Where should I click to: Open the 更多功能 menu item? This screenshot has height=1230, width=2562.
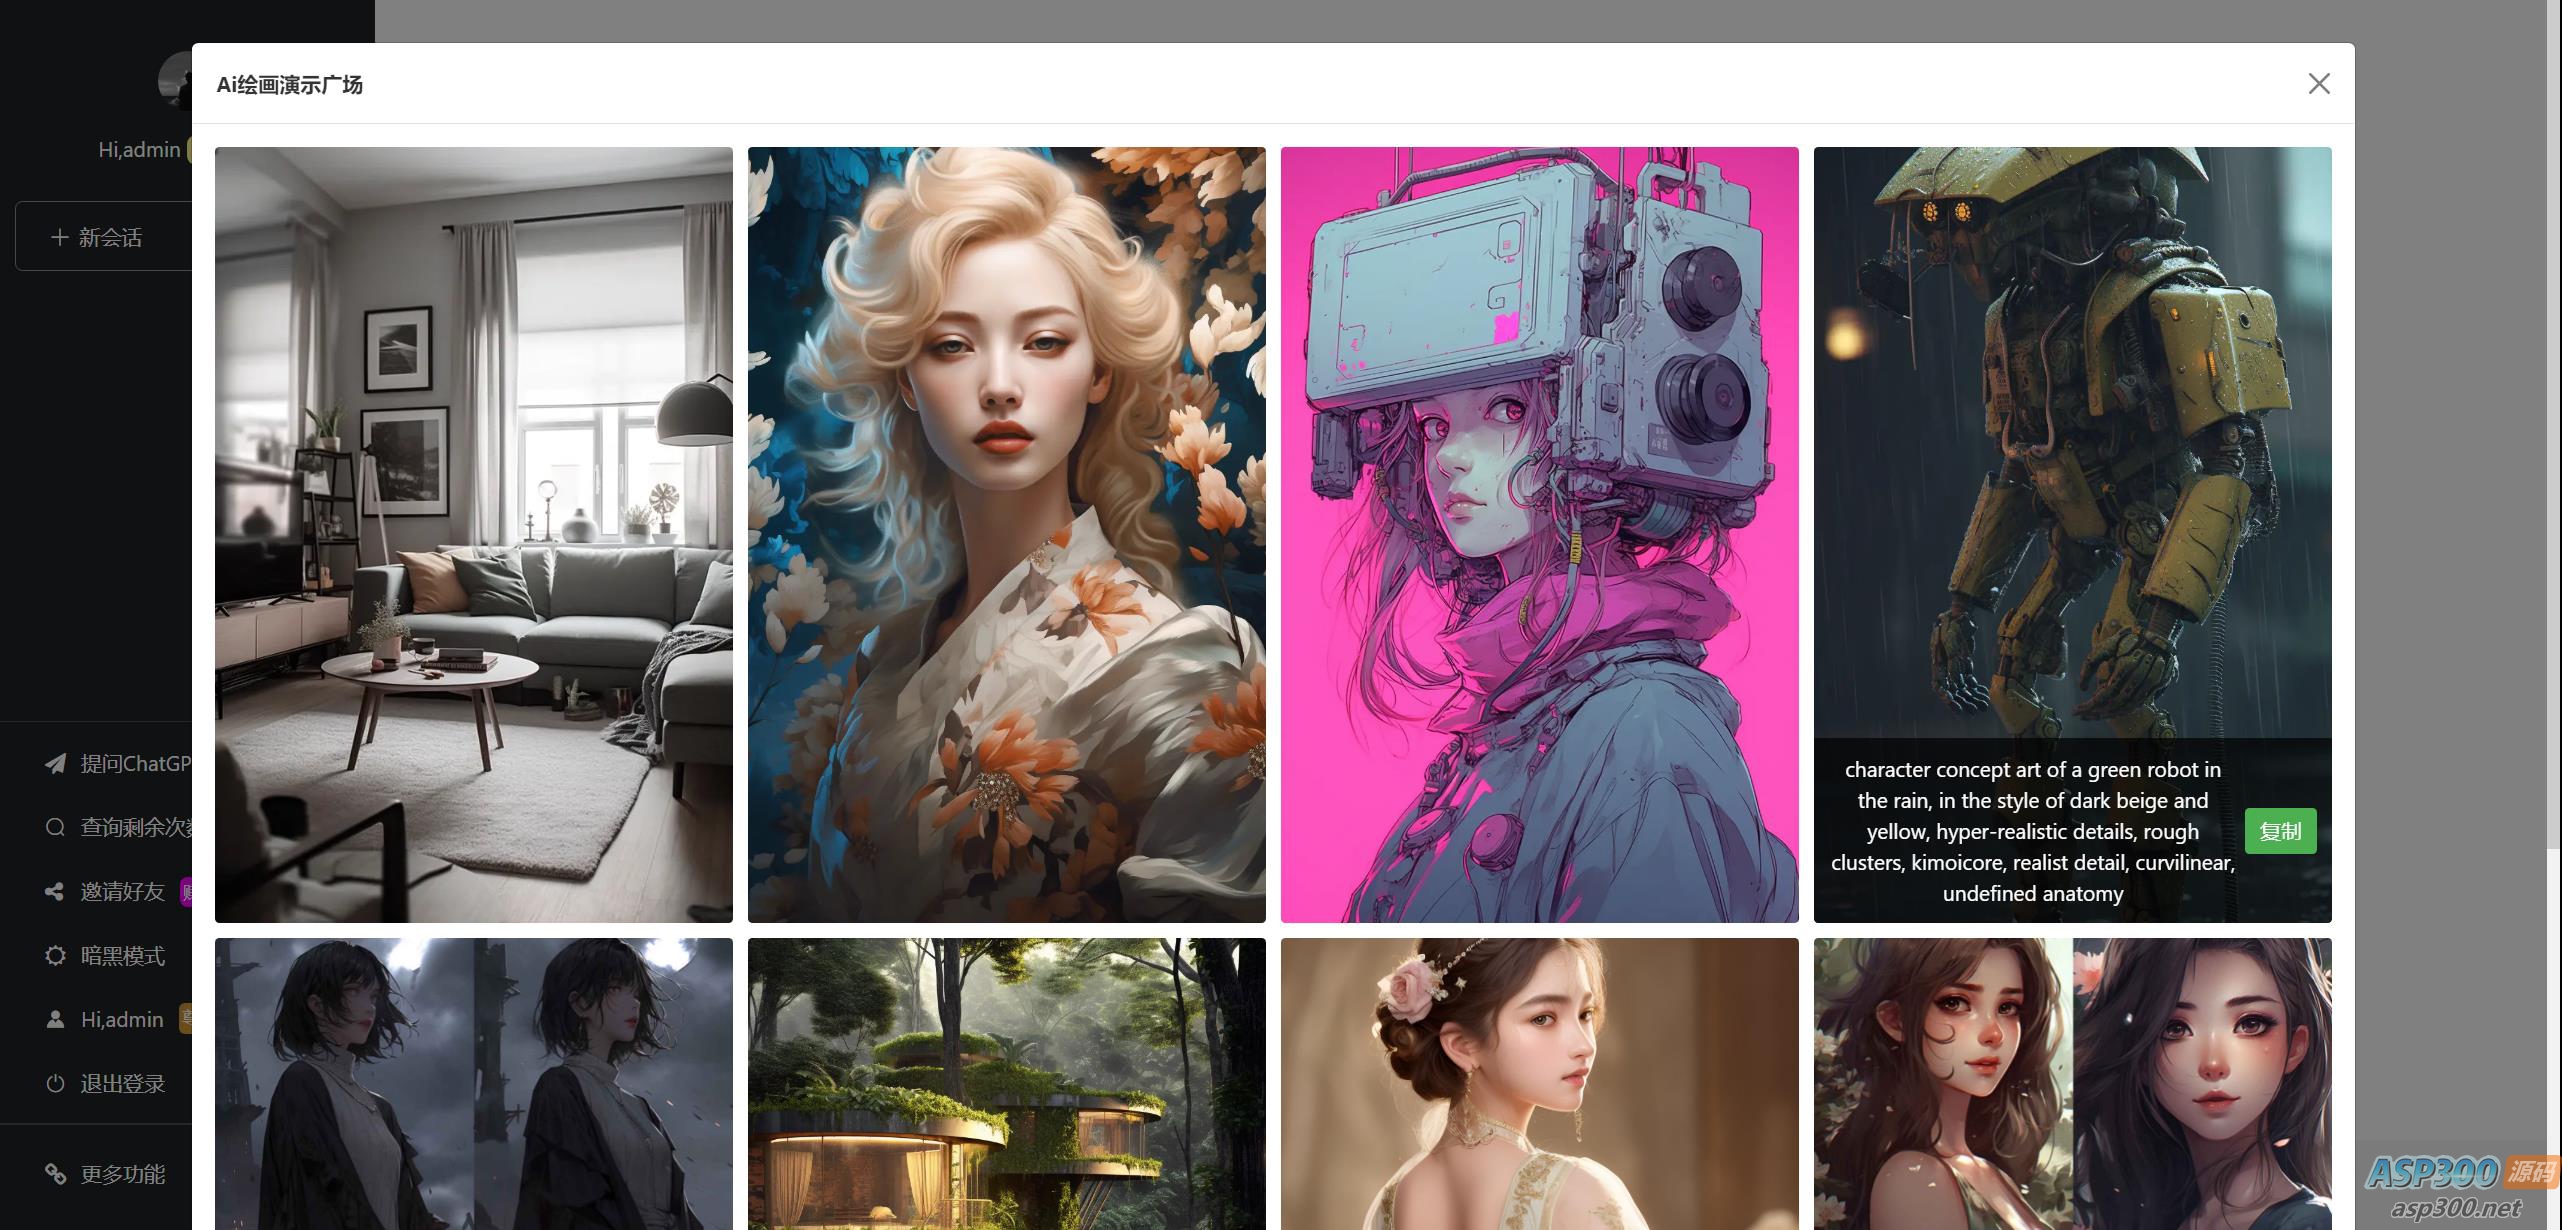[122, 1174]
